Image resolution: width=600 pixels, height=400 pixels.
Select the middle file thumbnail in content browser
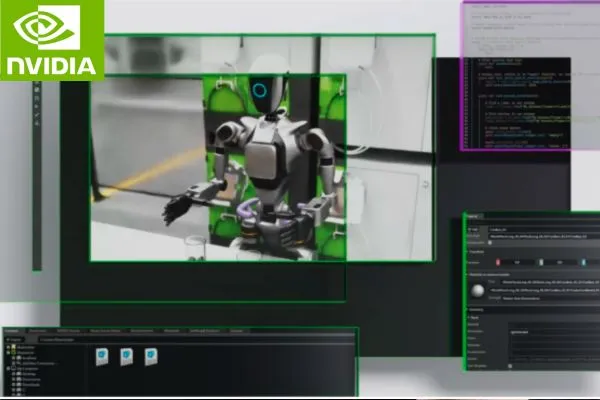pyautogui.click(x=126, y=357)
